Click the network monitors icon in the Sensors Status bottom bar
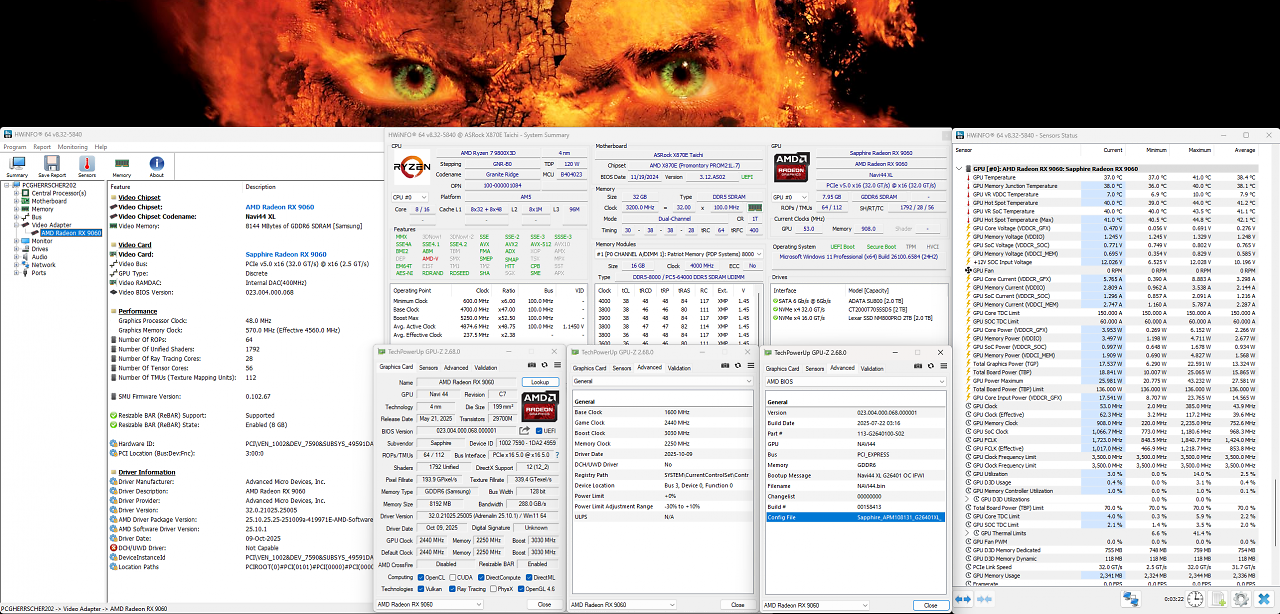 (1132, 598)
